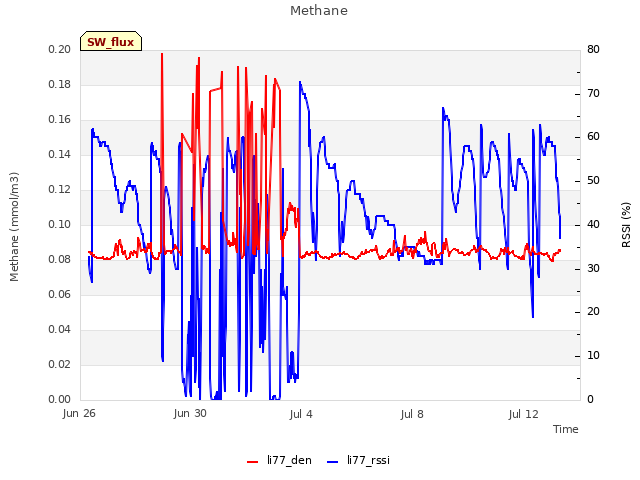Click the 0.14 left axis value
The image size is (640, 480).
(x=60, y=155)
